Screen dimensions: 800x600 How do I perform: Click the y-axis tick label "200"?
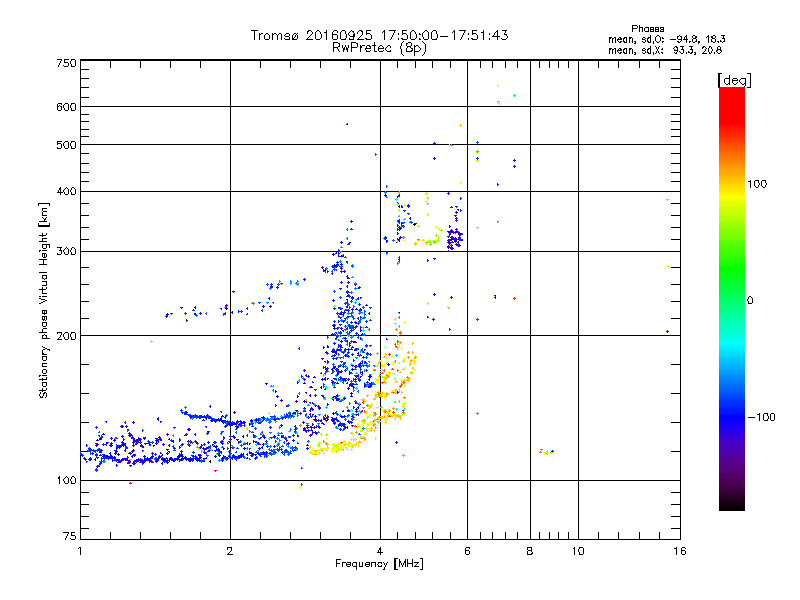click(67, 336)
